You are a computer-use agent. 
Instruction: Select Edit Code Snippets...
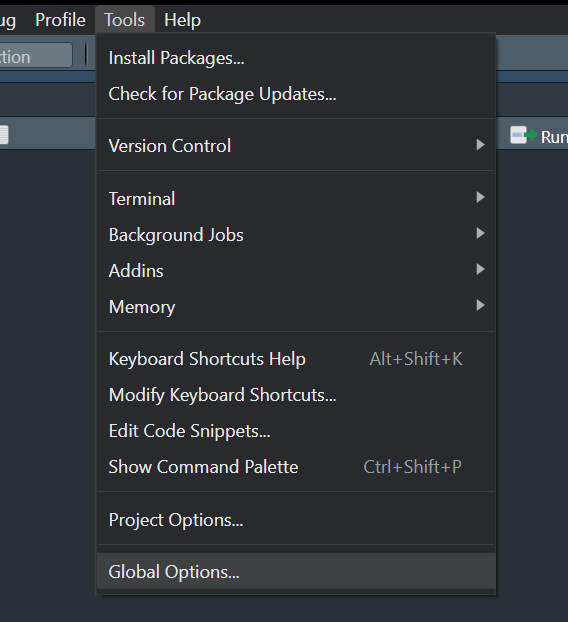click(x=296, y=431)
